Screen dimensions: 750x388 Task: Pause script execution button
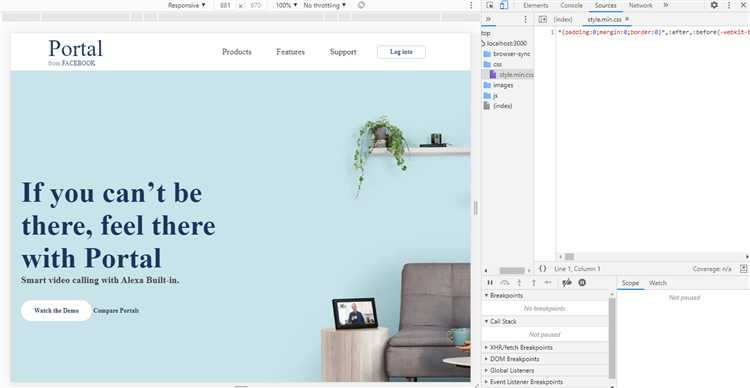[490, 283]
